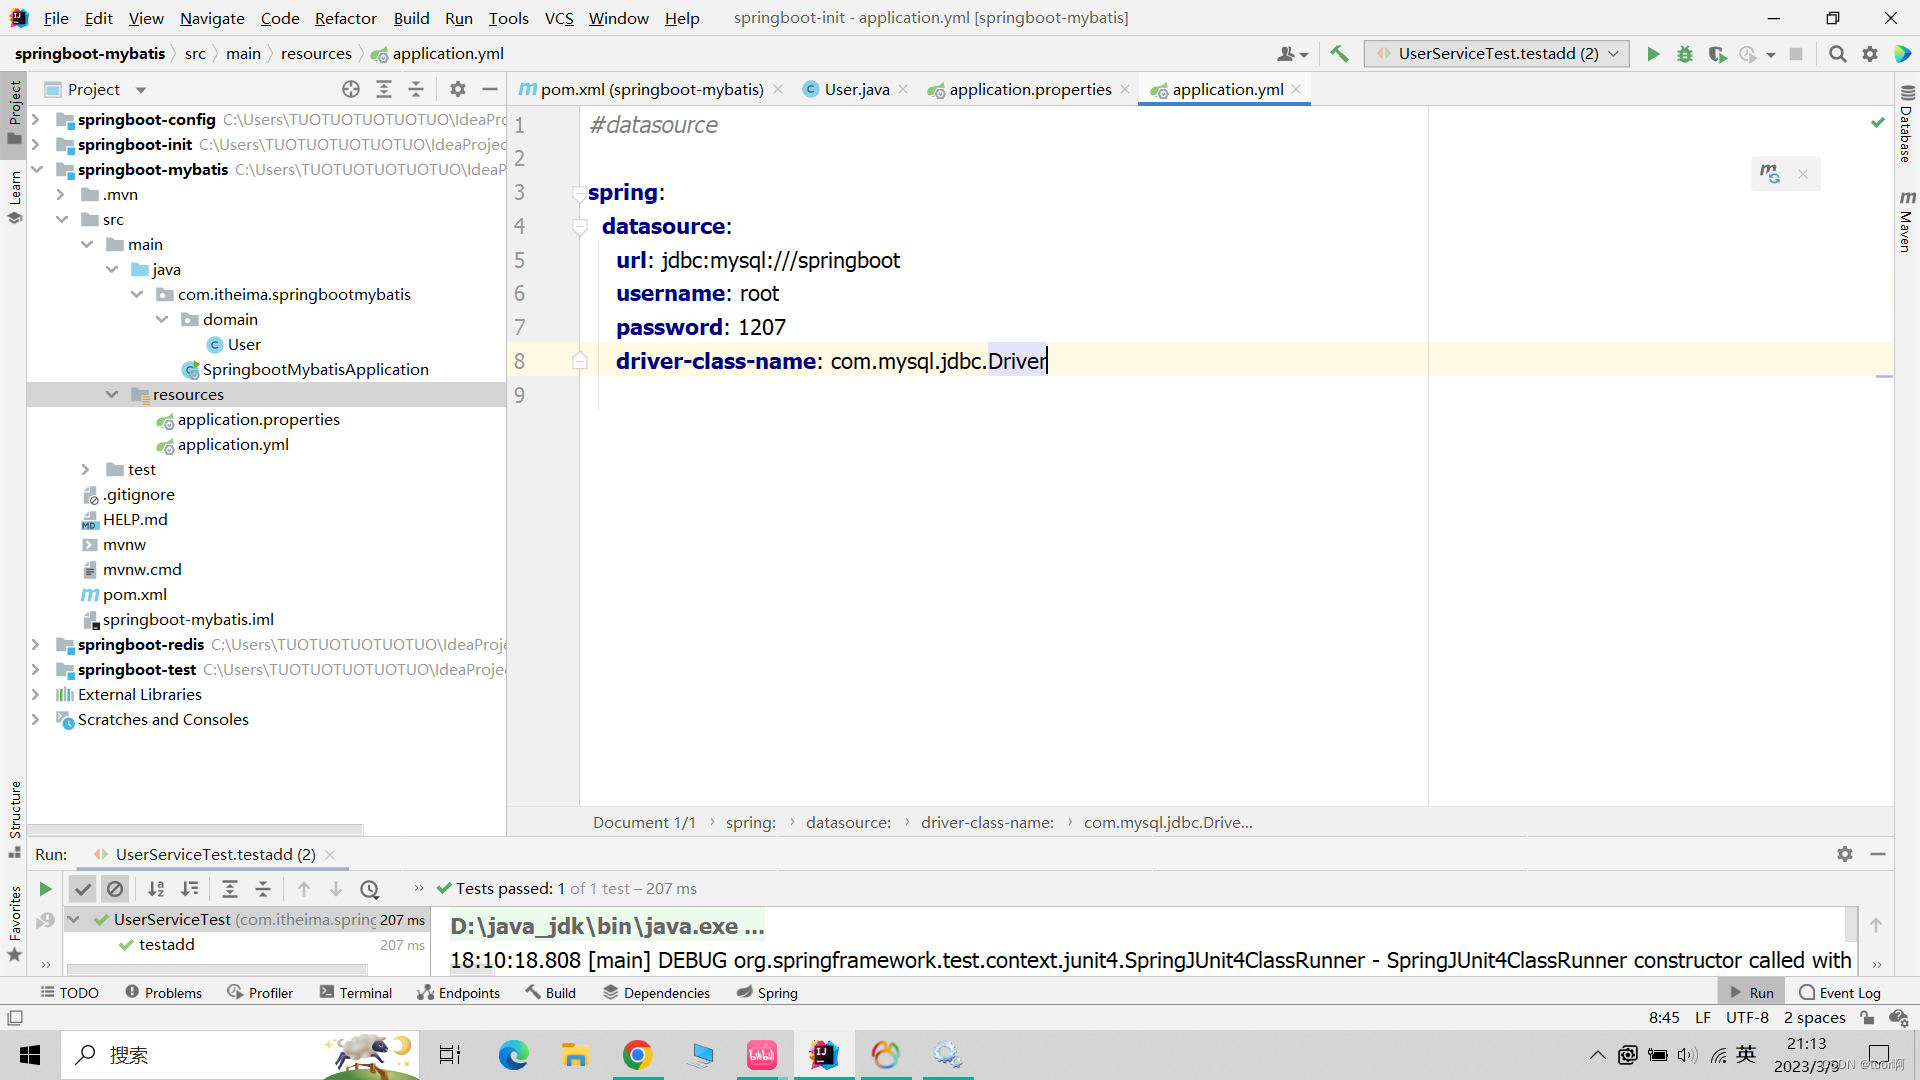This screenshot has height=1080, width=1920.
Task: Open UserServiceTest.testadd run configuration dropdown
Action: (1497, 54)
